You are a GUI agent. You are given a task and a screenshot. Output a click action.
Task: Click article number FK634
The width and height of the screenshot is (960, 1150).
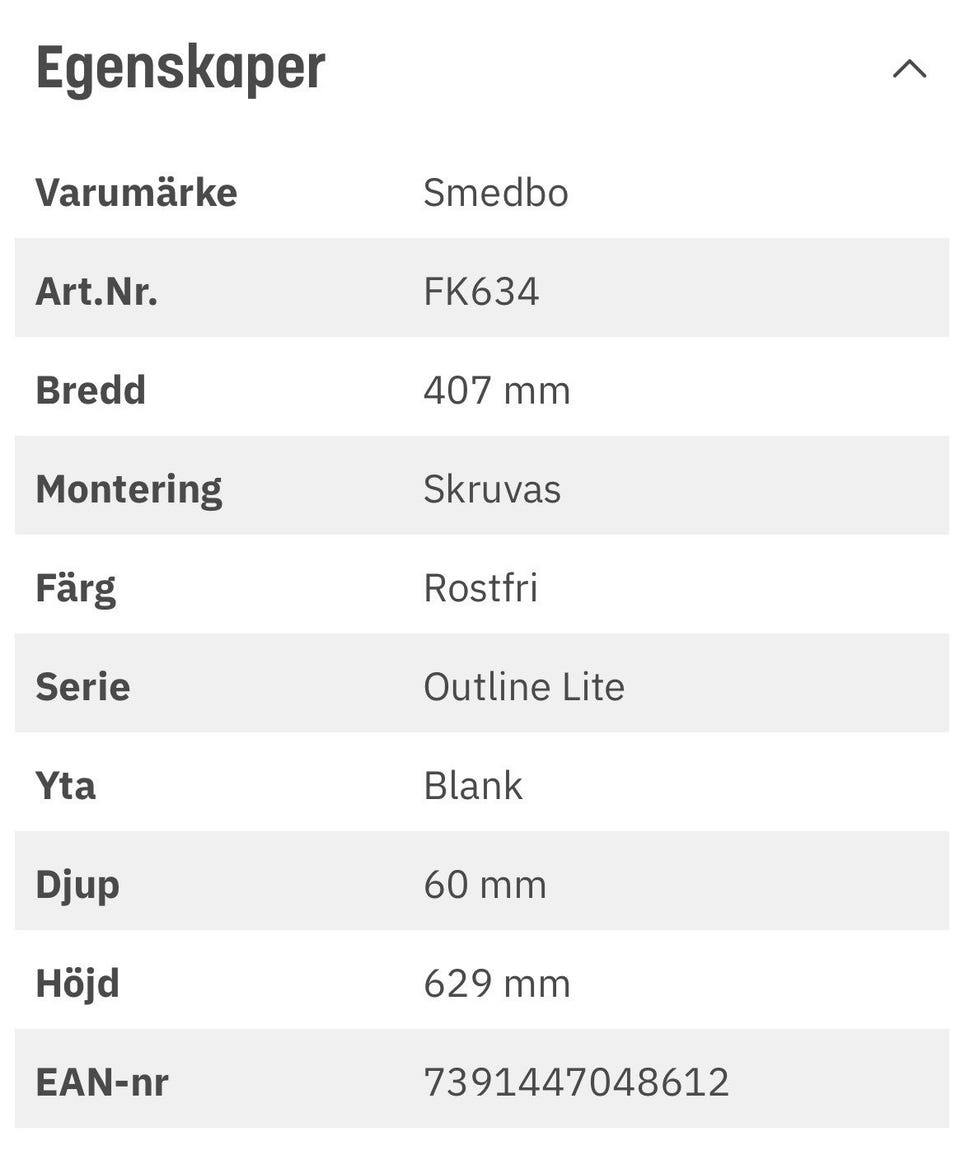(x=481, y=291)
